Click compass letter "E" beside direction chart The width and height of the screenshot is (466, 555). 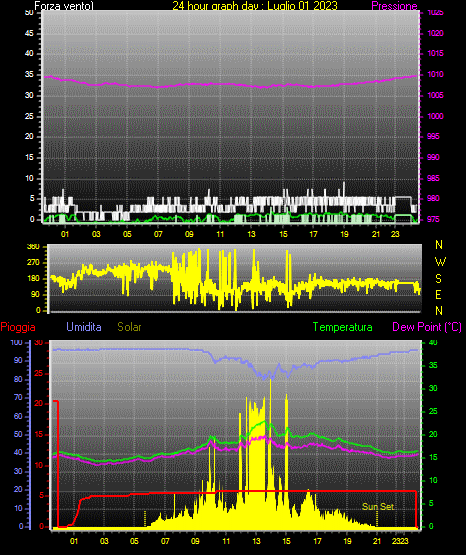point(438,295)
